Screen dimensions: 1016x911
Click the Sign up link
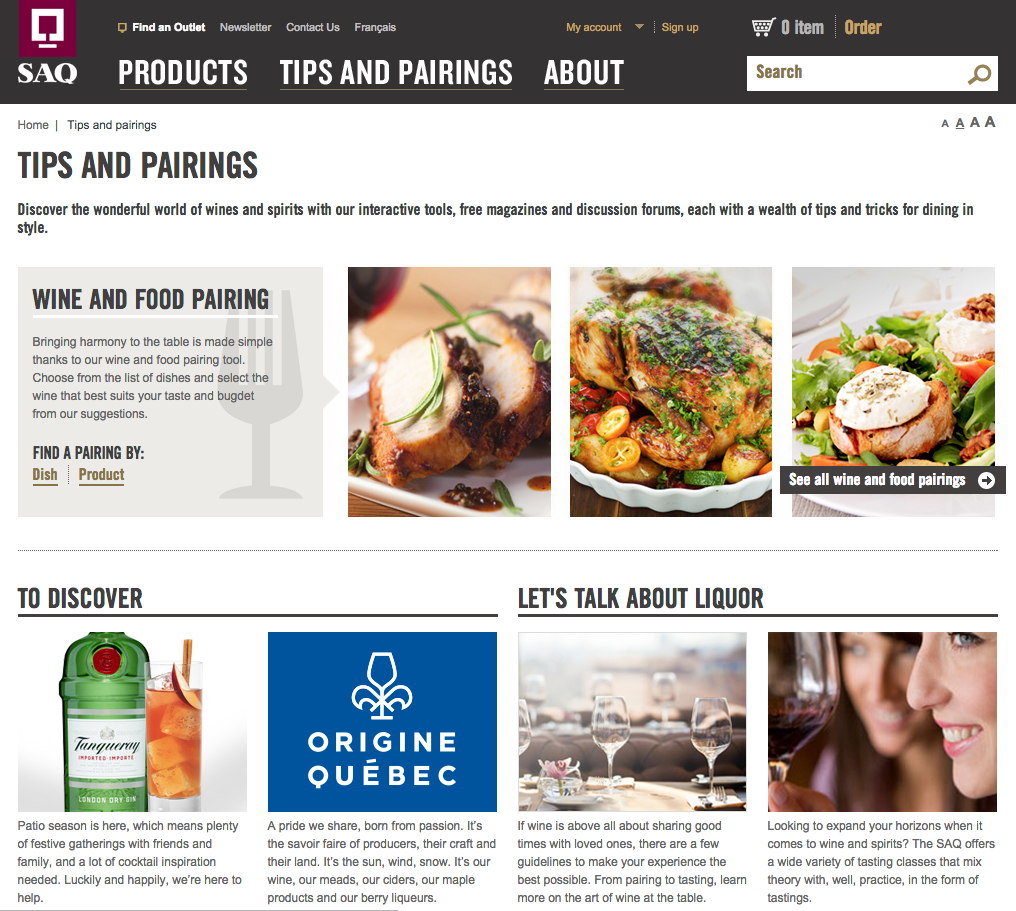pos(680,27)
